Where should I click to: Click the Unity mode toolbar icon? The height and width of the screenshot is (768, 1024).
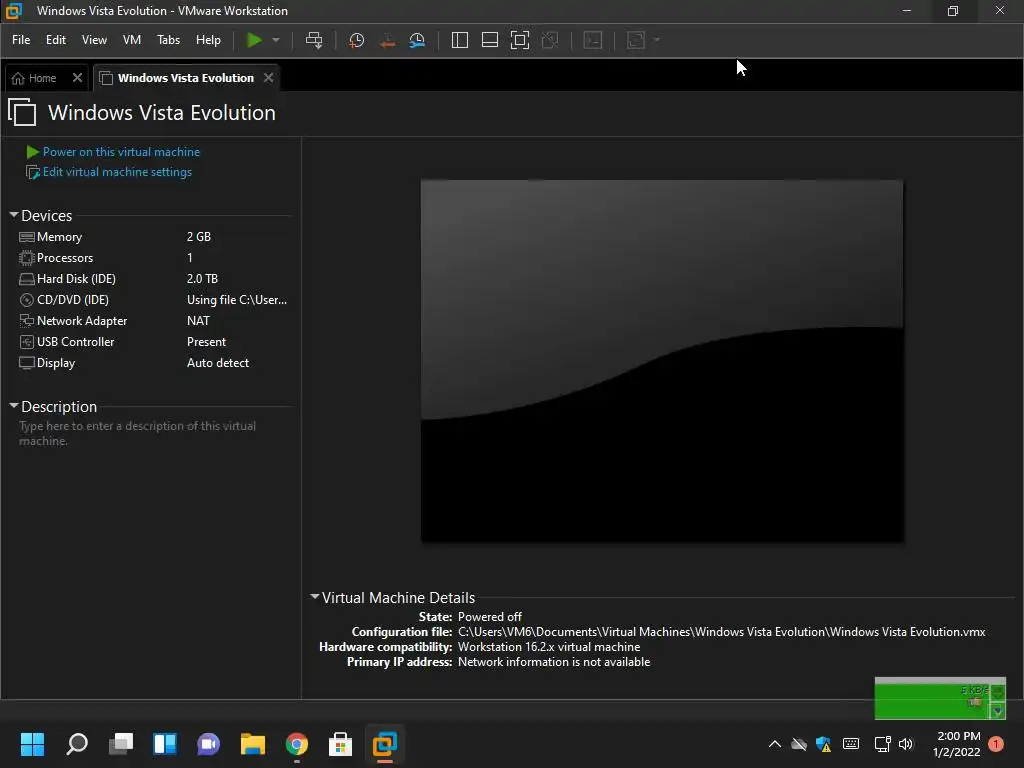[x=551, y=40]
